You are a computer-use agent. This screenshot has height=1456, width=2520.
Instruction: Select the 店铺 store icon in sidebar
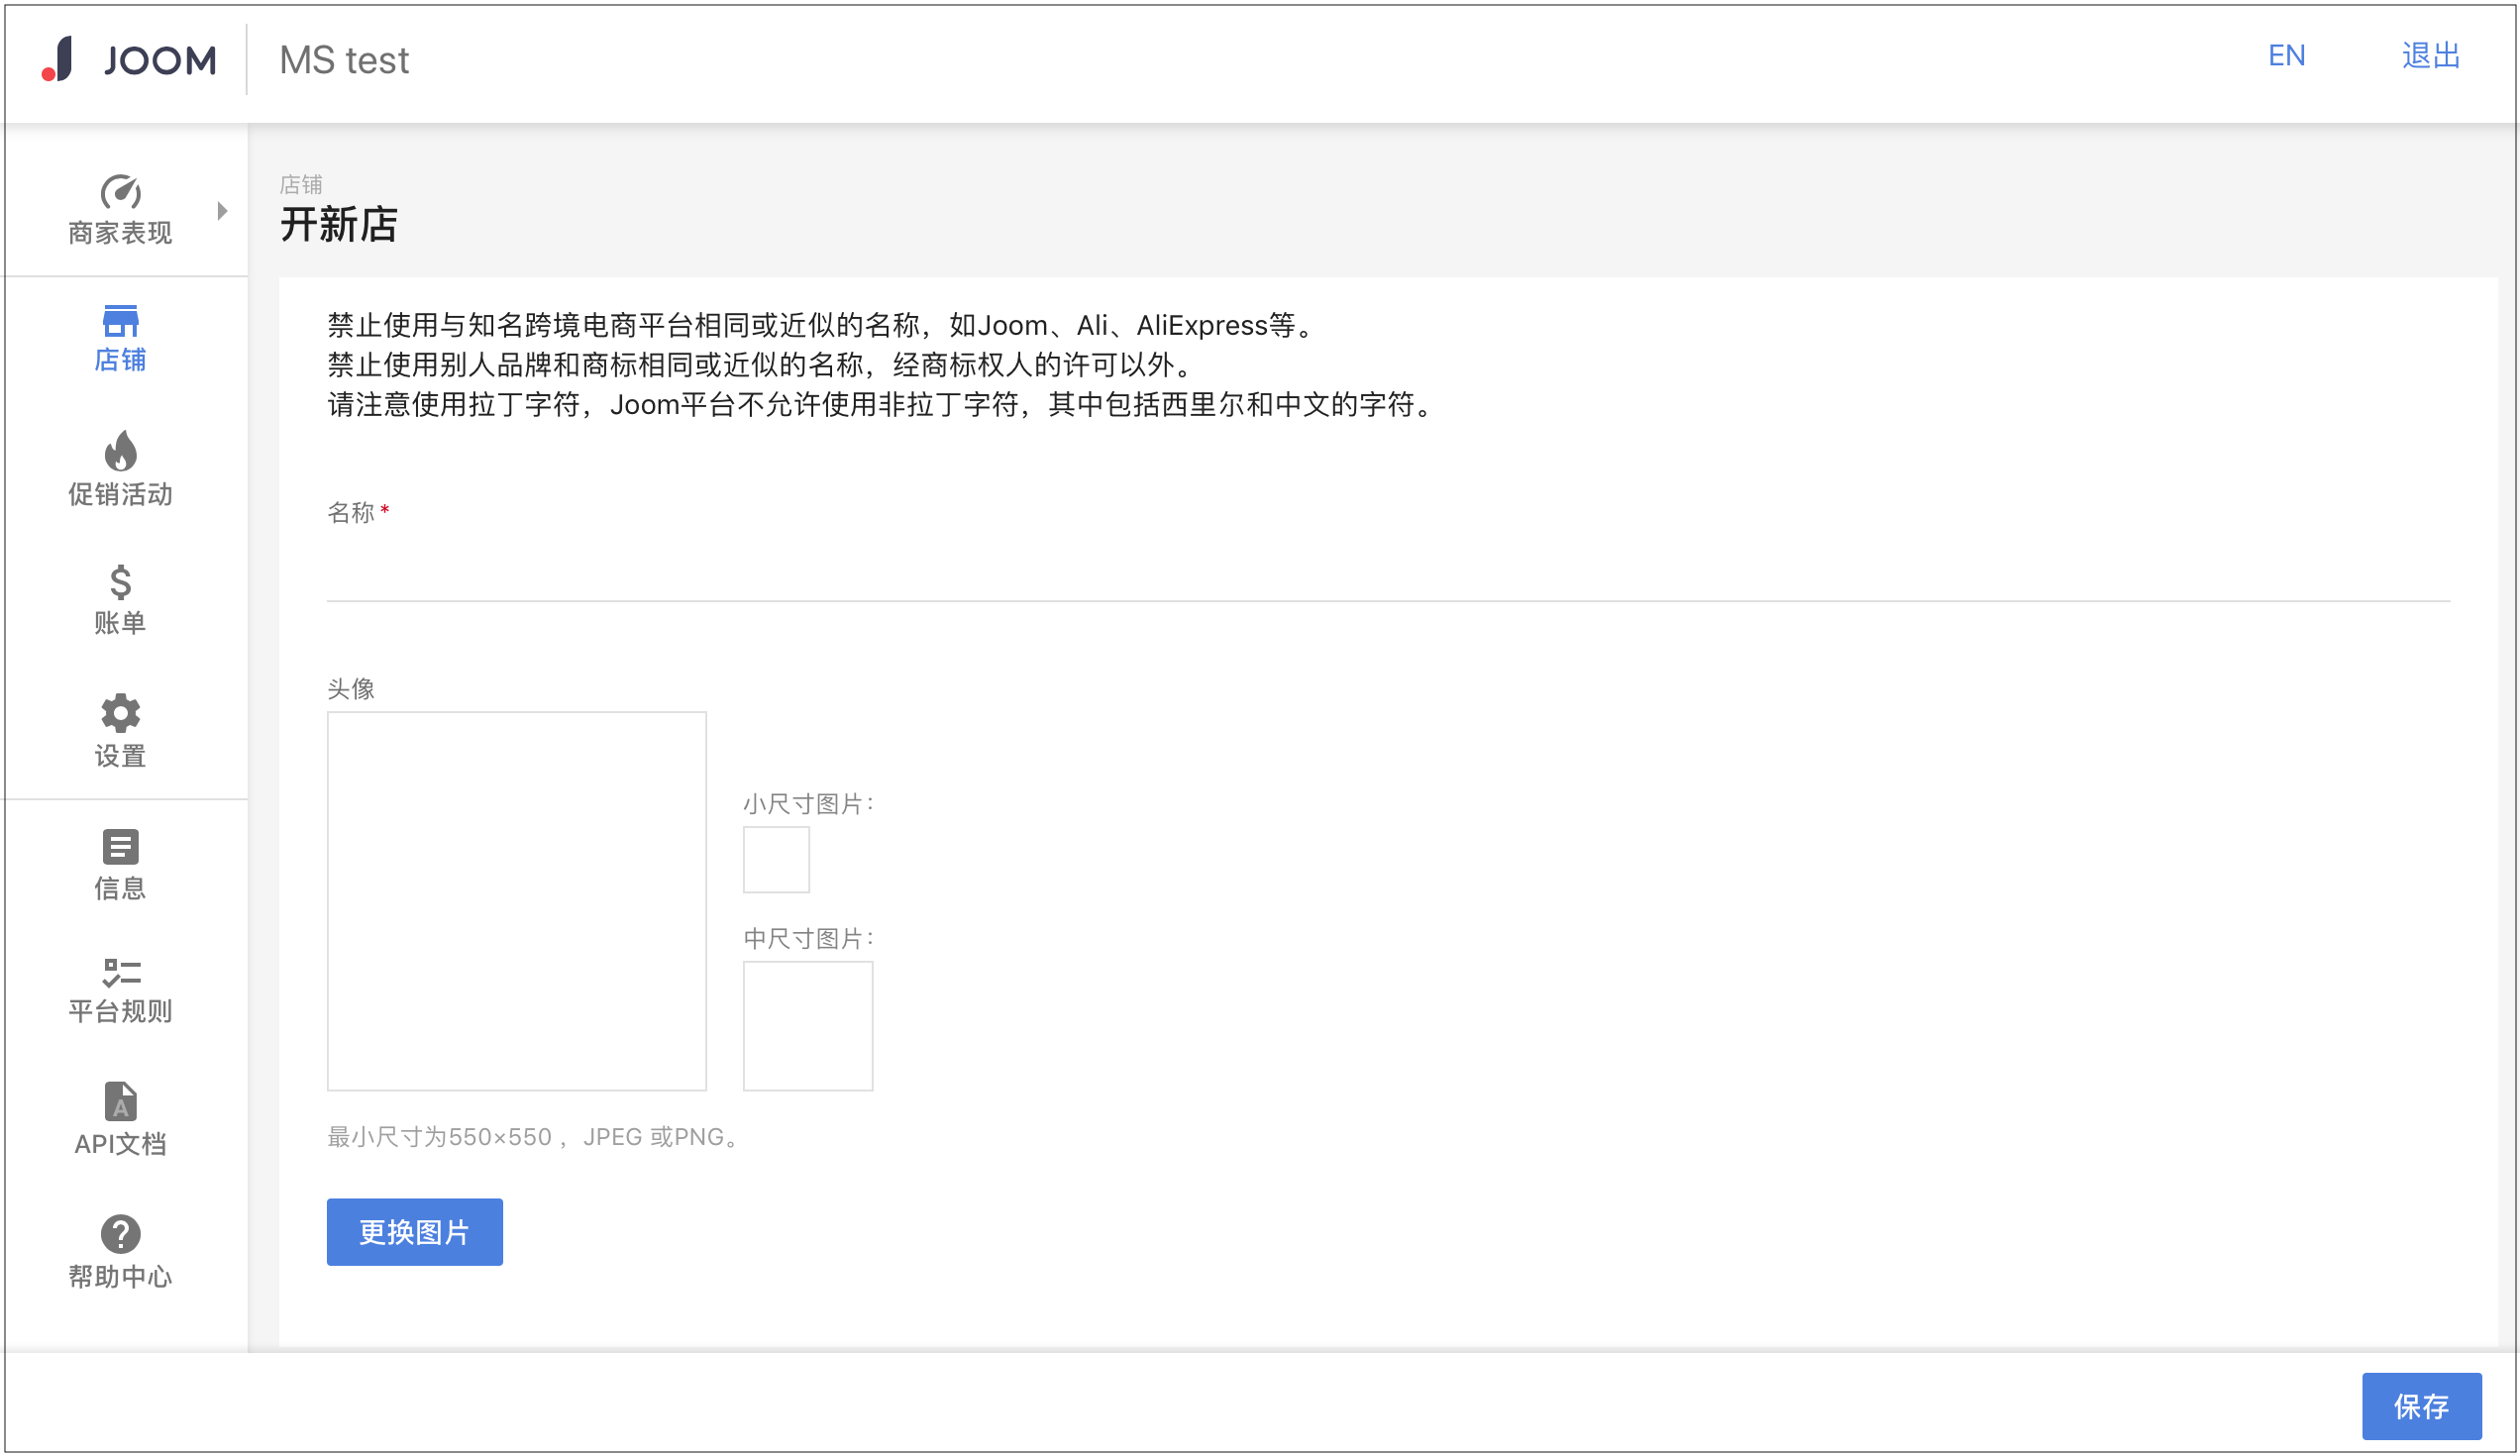coord(120,323)
